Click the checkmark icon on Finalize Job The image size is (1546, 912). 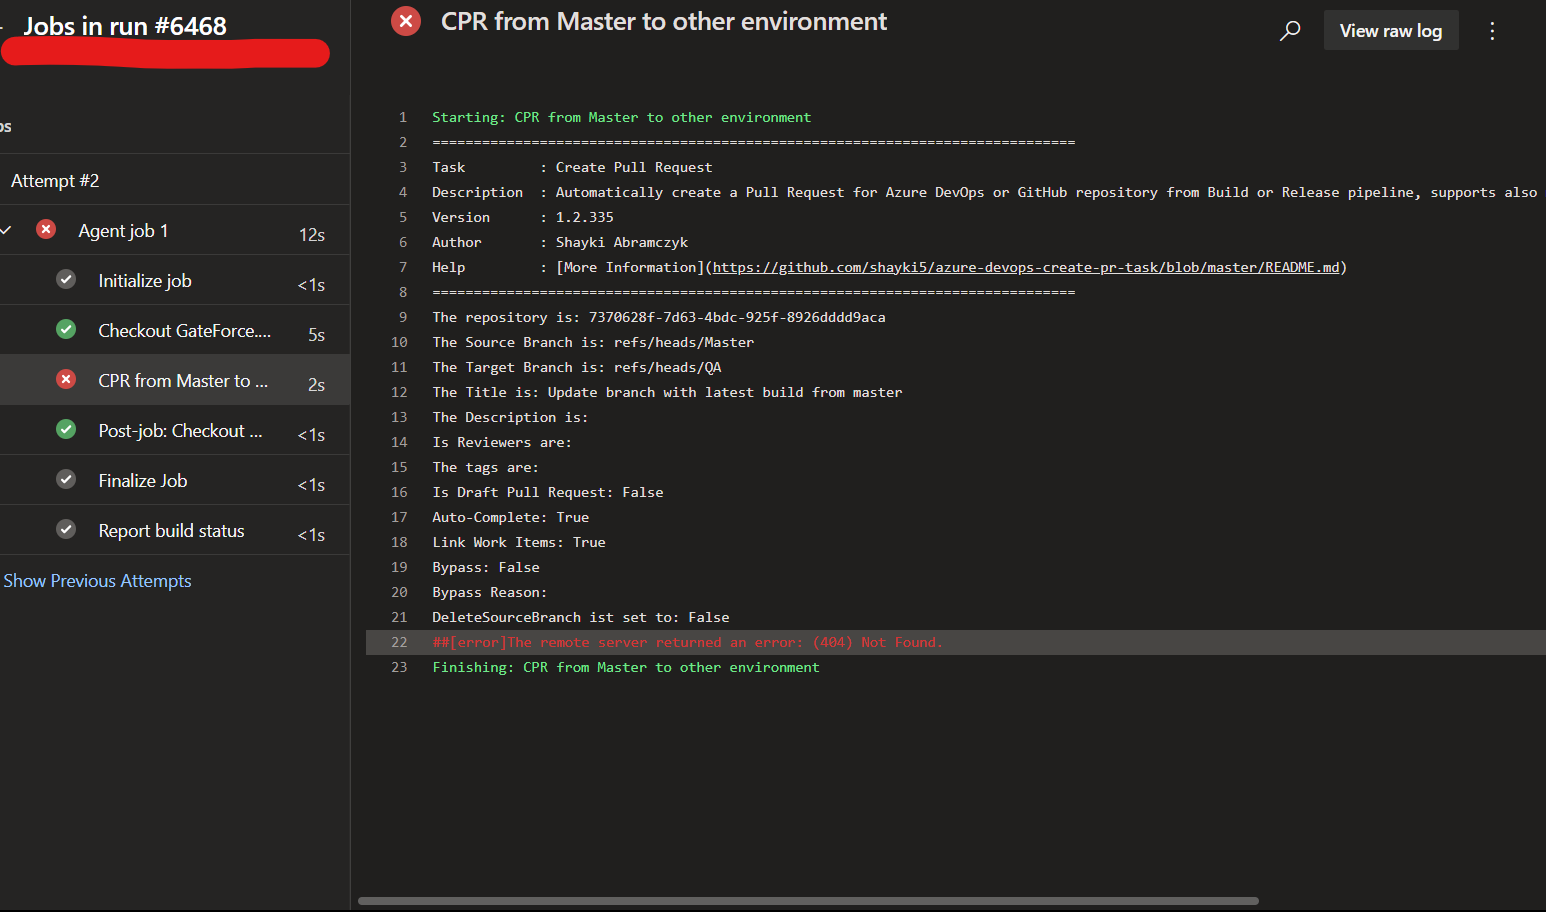tap(66, 479)
